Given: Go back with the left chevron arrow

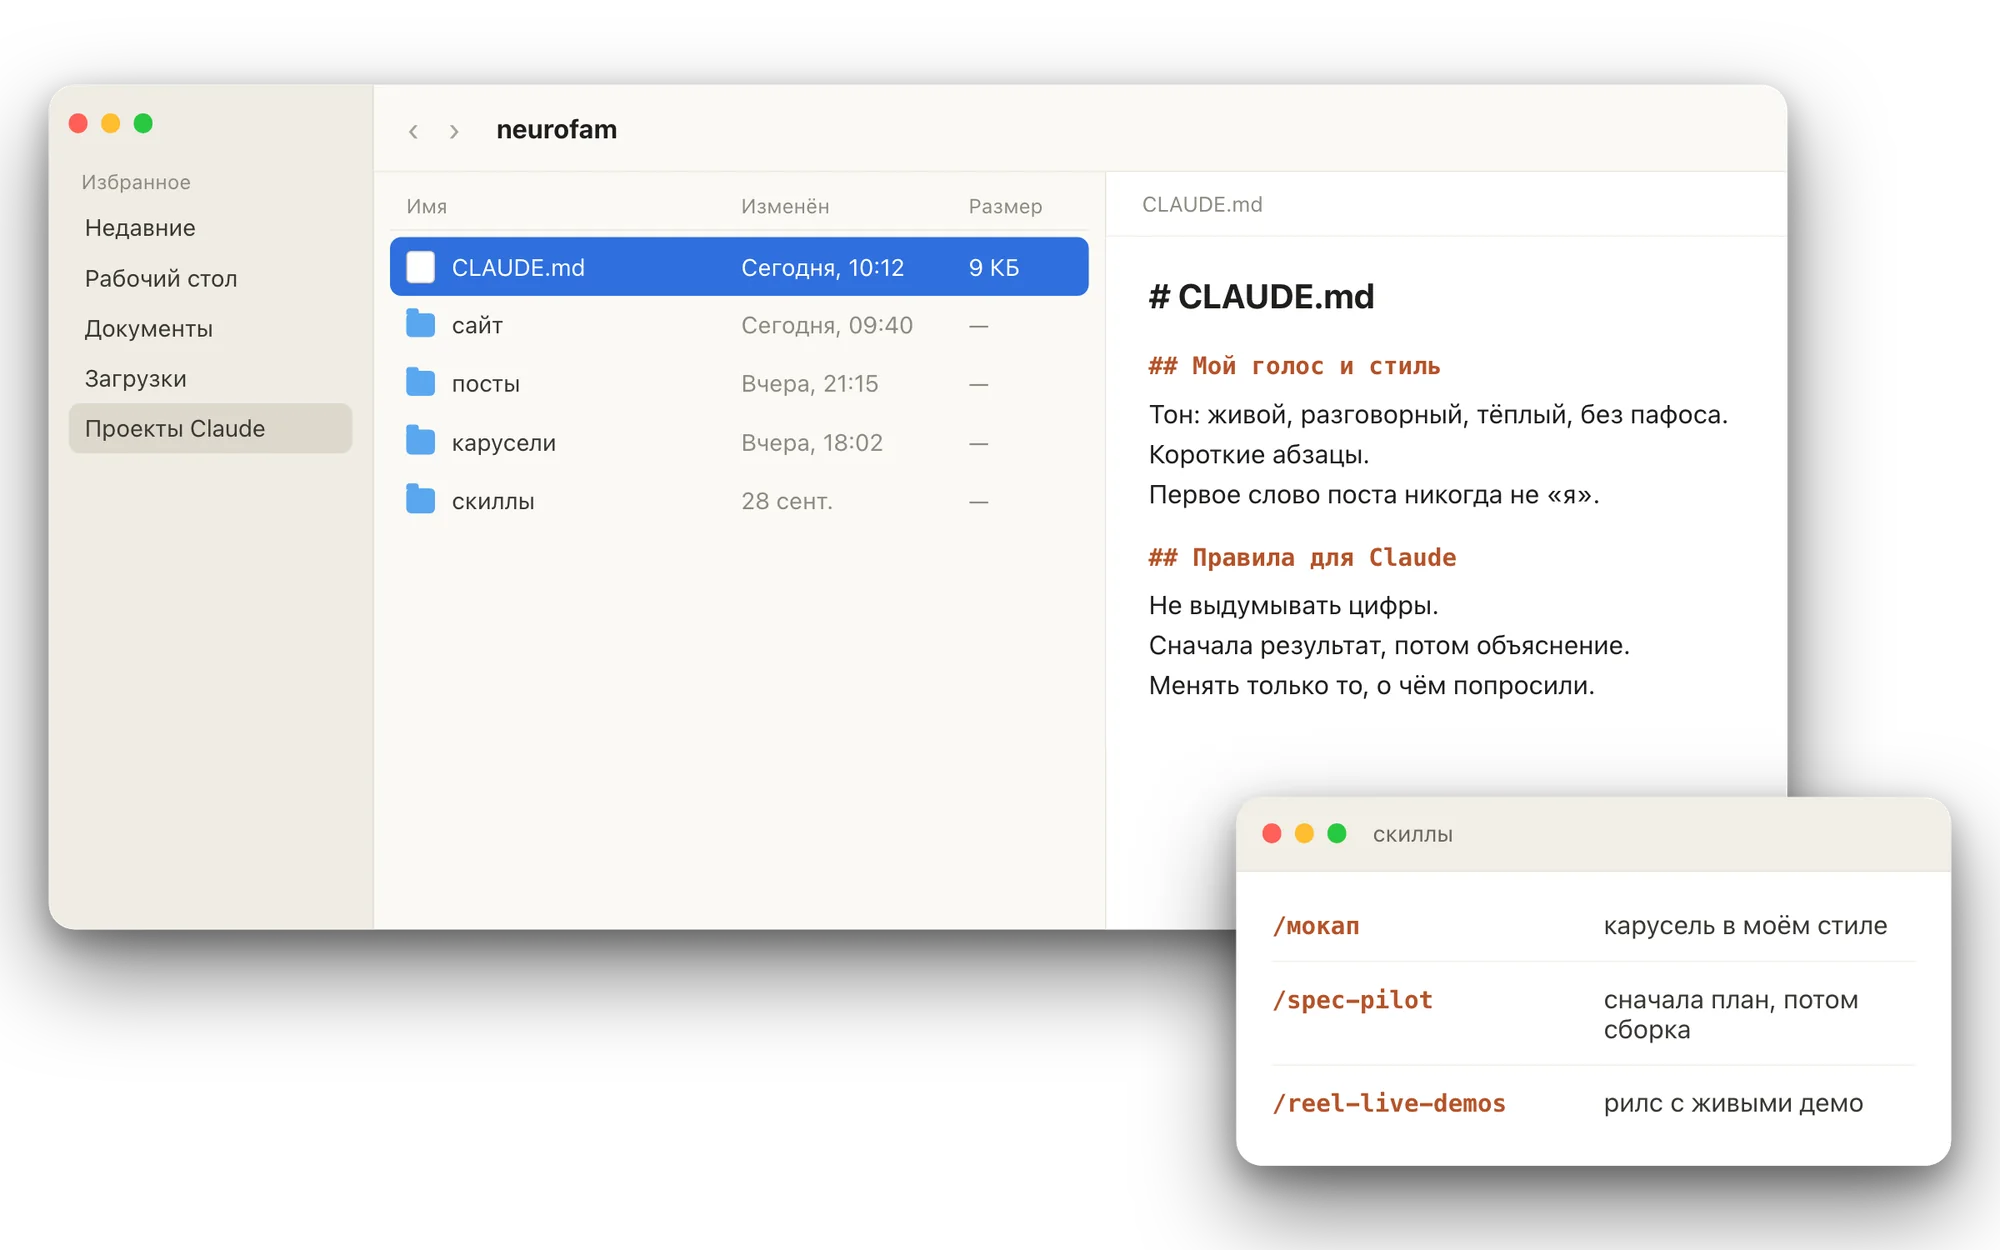Looking at the screenshot, I should (413, 131).
